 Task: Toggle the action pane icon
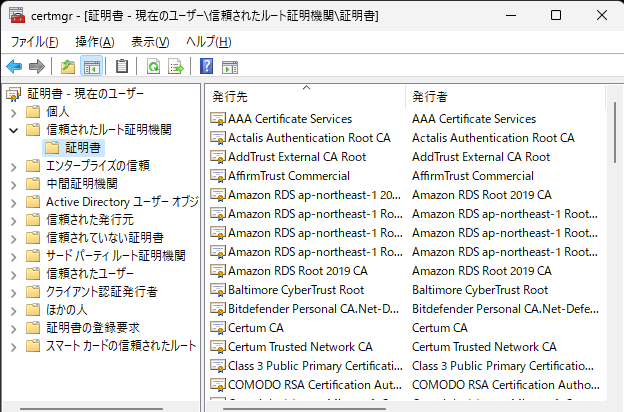point(230,67)
